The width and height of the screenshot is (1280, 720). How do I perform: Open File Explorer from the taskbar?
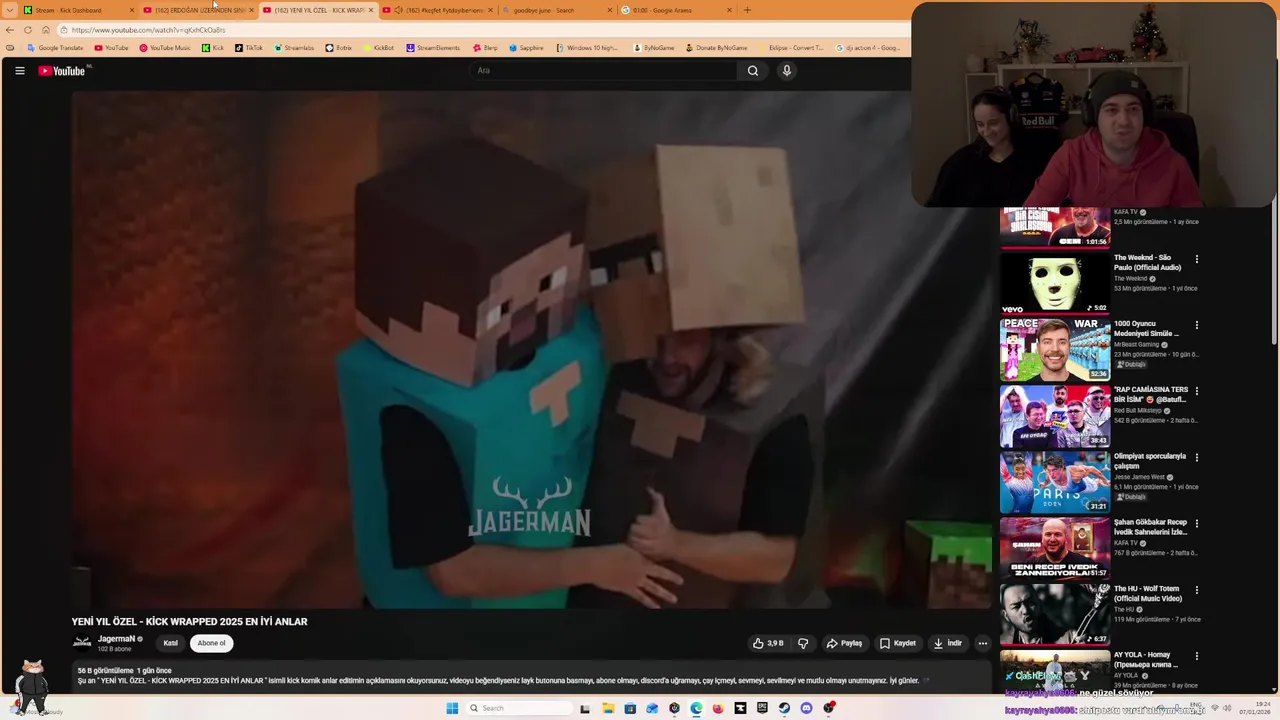607,708
